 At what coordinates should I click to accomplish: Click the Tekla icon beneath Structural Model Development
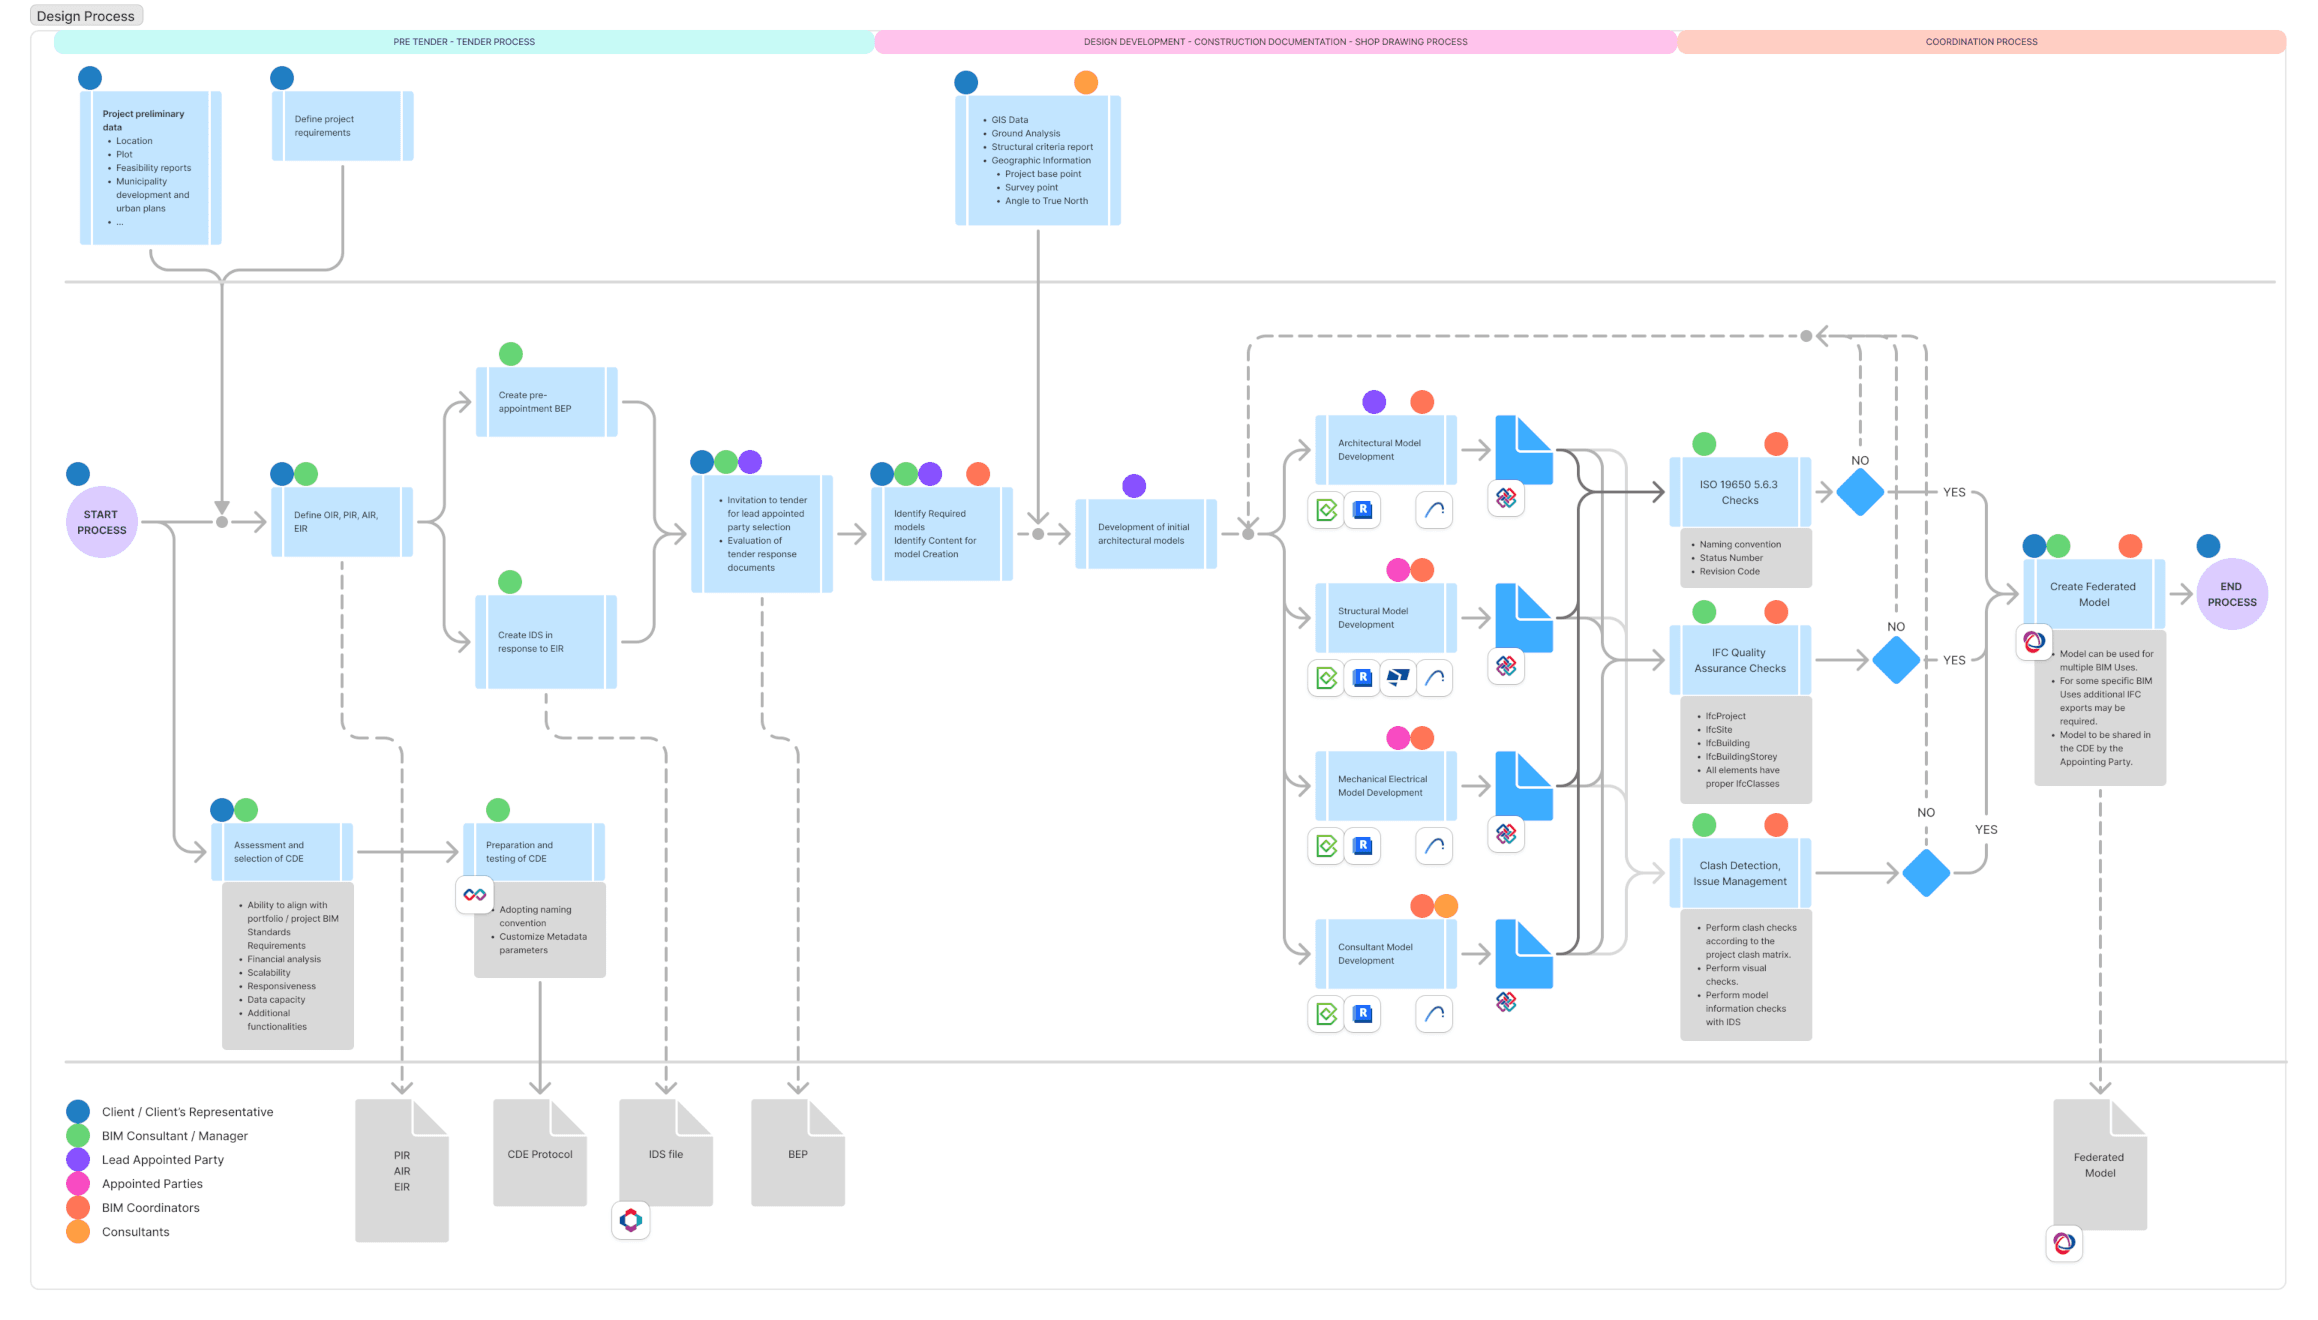point(1398,677)
